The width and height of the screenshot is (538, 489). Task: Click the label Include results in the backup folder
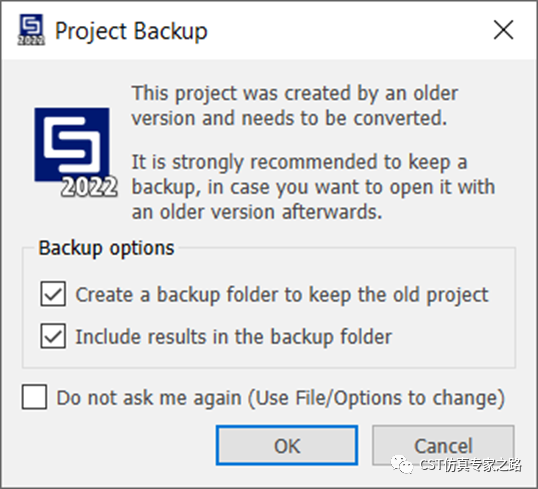pyautogui.click(x=233, y=337)
